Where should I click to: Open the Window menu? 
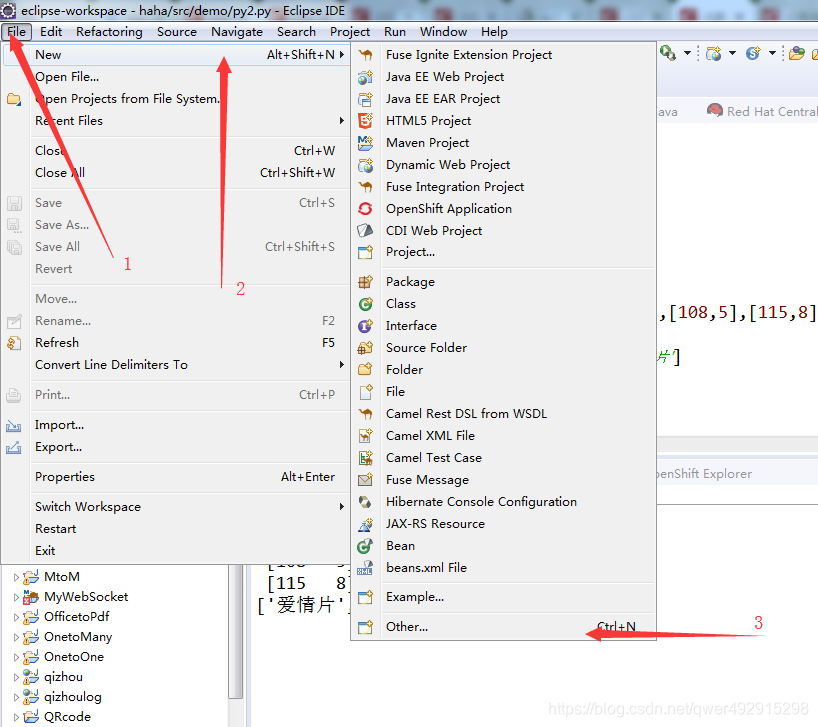click(x=443, y=32)
